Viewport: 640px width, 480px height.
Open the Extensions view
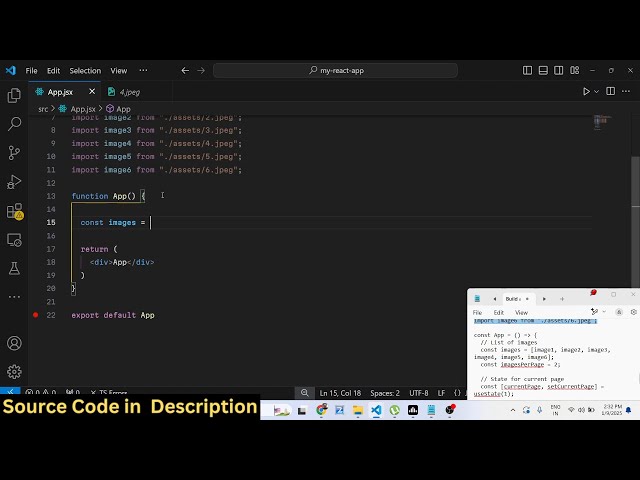(14, 211)
